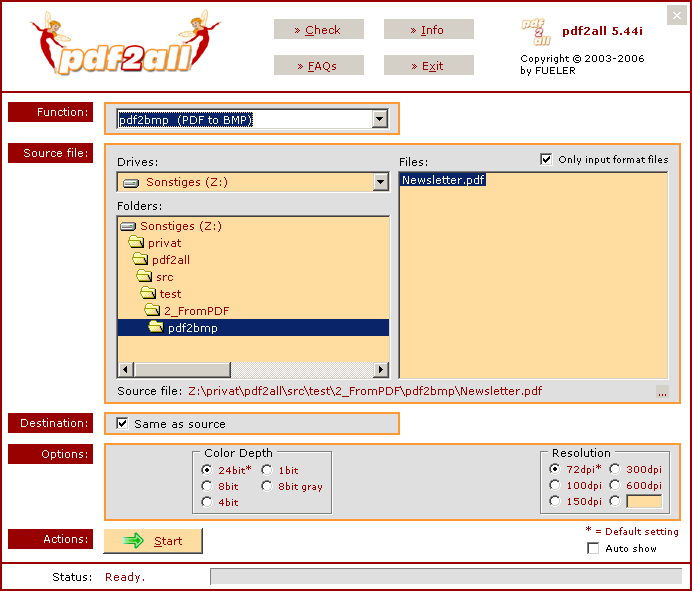Start the conversion
The image size is (692, 591).
coord(153,541)
